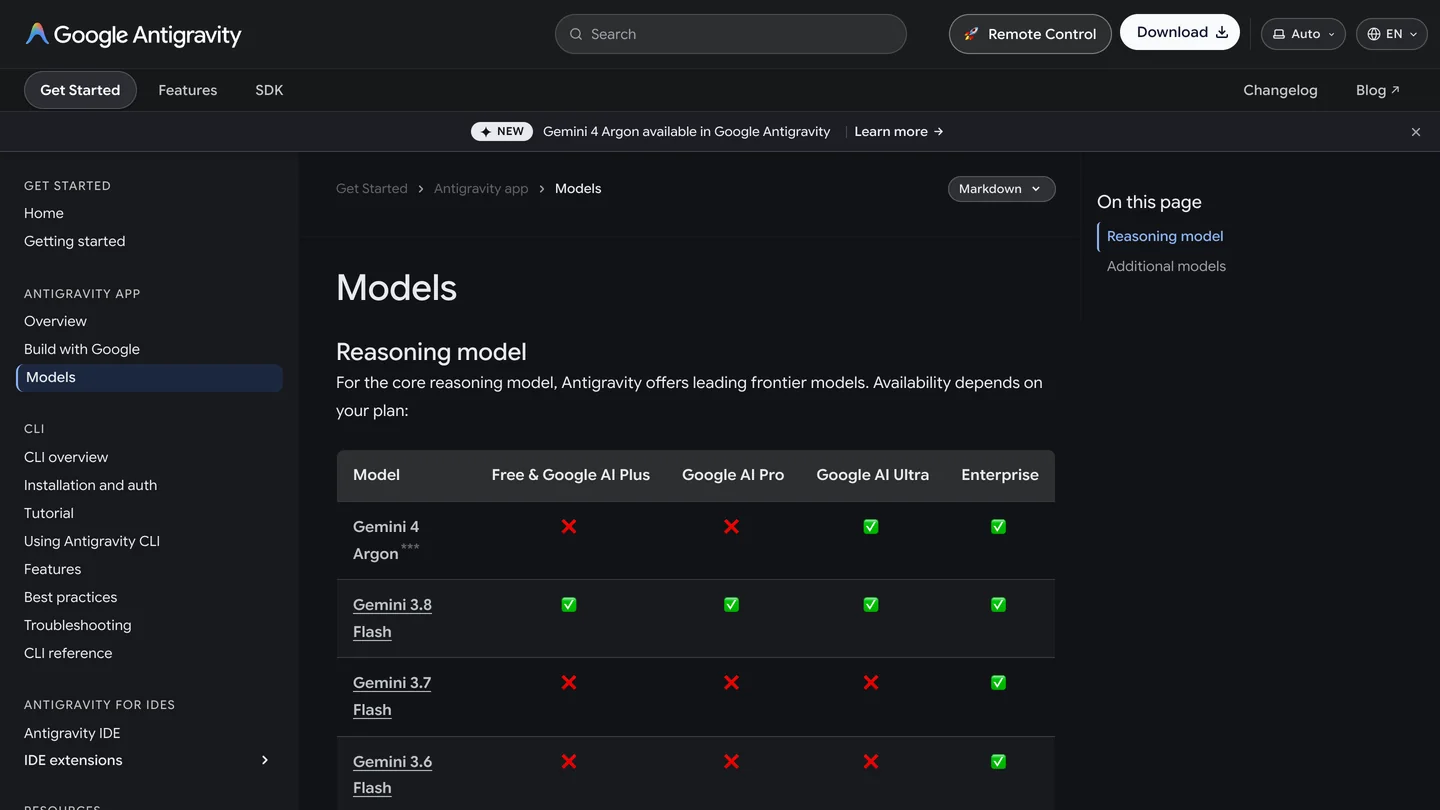Open the Blog external link
1440x810 pixels.
(x=1378, y=90)
